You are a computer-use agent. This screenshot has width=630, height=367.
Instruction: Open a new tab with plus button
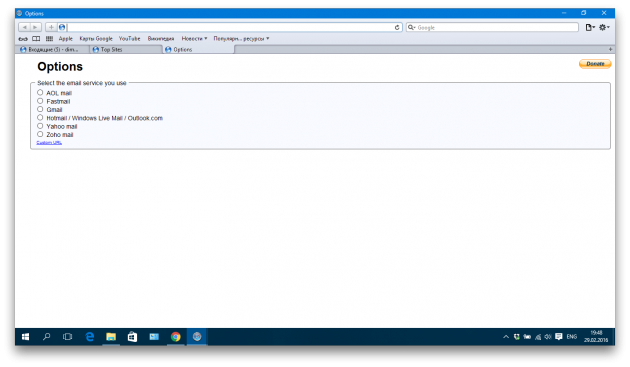tap(610, 49)
